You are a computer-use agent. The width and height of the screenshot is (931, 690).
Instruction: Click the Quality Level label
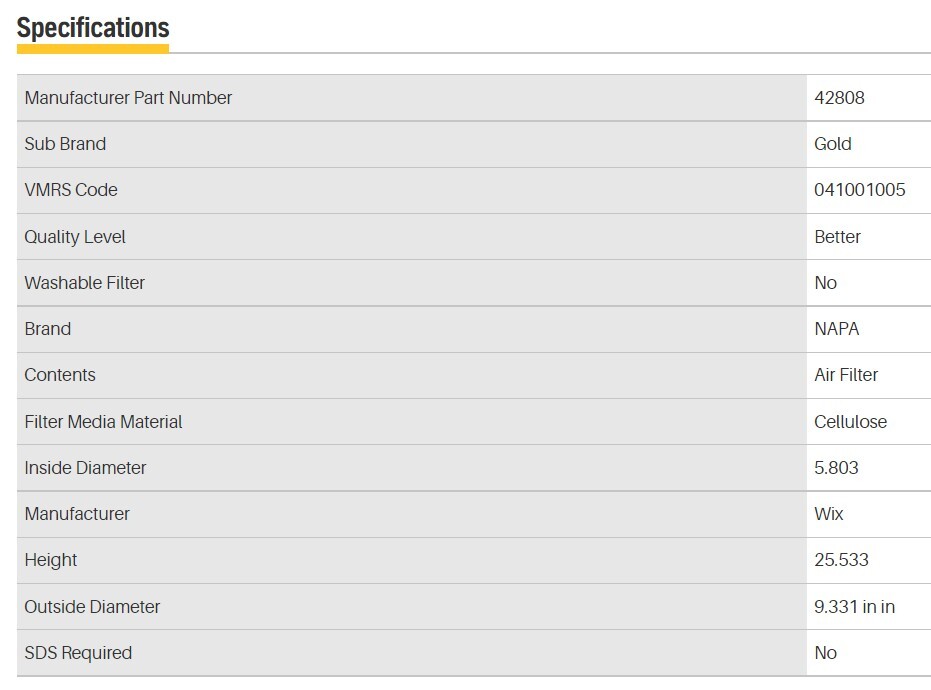75,237
